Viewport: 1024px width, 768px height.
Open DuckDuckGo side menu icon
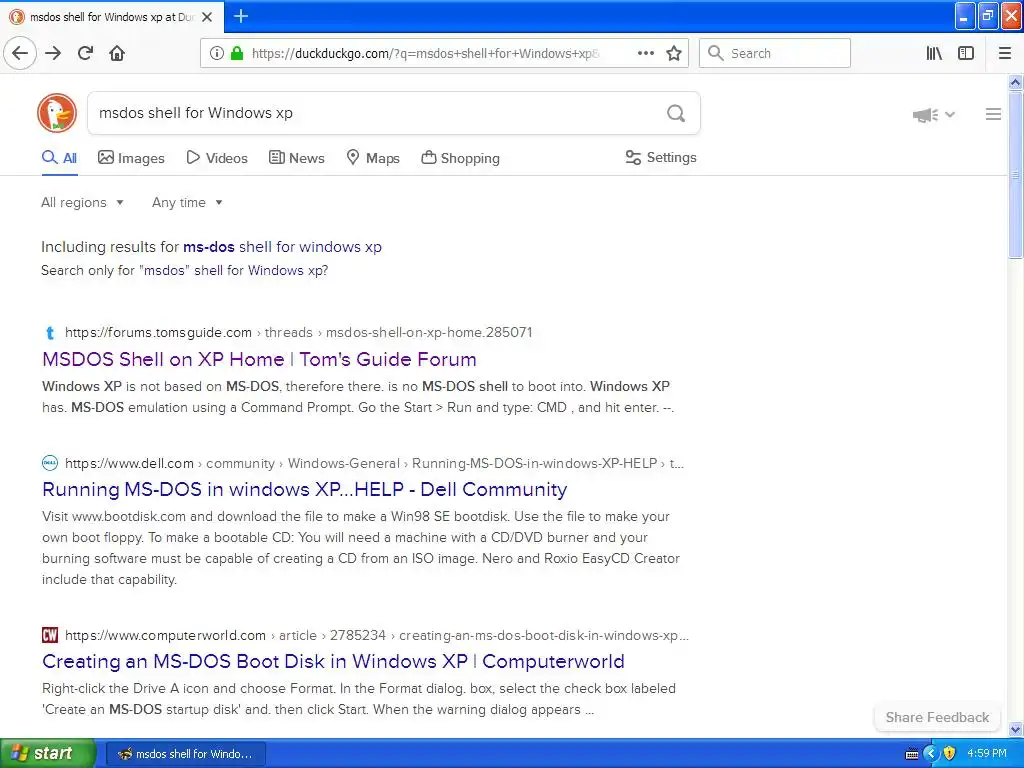tap(993, 114)
